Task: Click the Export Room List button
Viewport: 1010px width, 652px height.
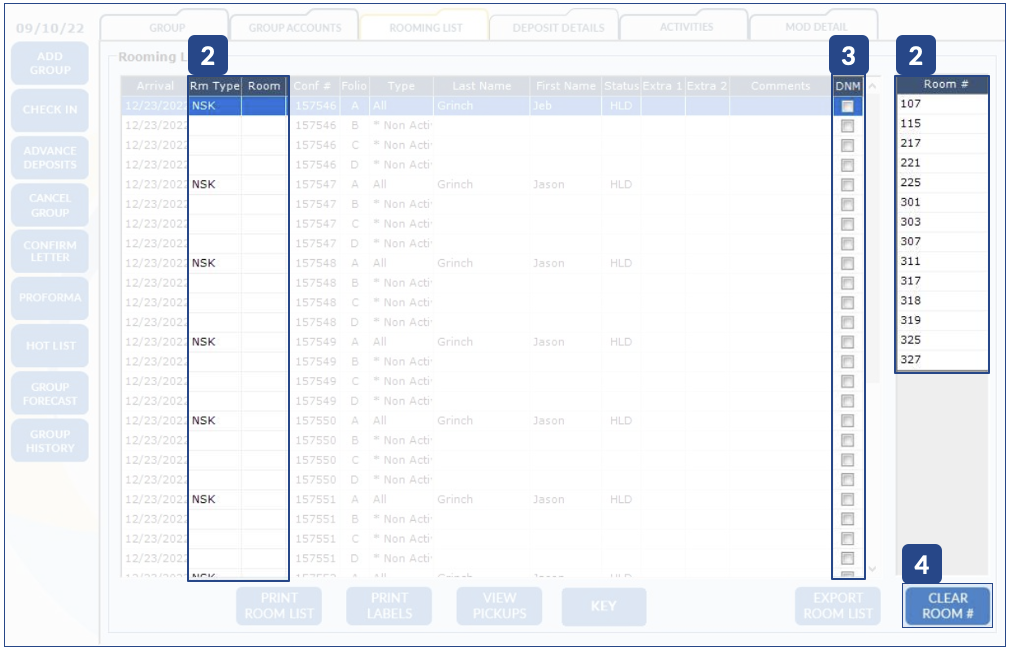Action: coord(838,606)
